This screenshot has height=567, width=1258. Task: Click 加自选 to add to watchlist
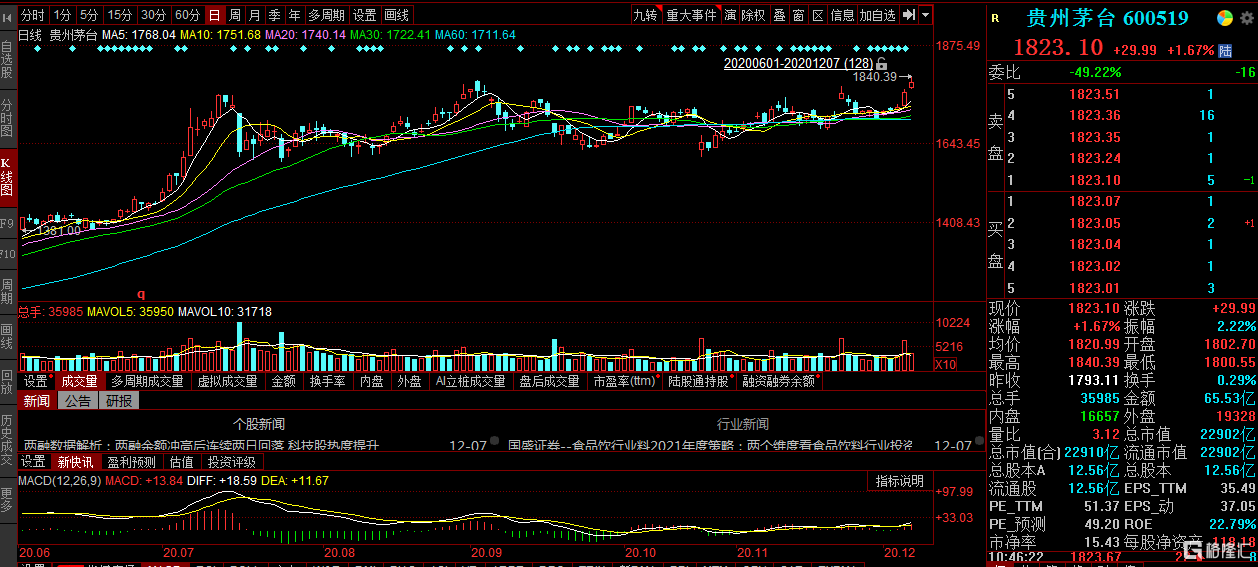[878, 15]
